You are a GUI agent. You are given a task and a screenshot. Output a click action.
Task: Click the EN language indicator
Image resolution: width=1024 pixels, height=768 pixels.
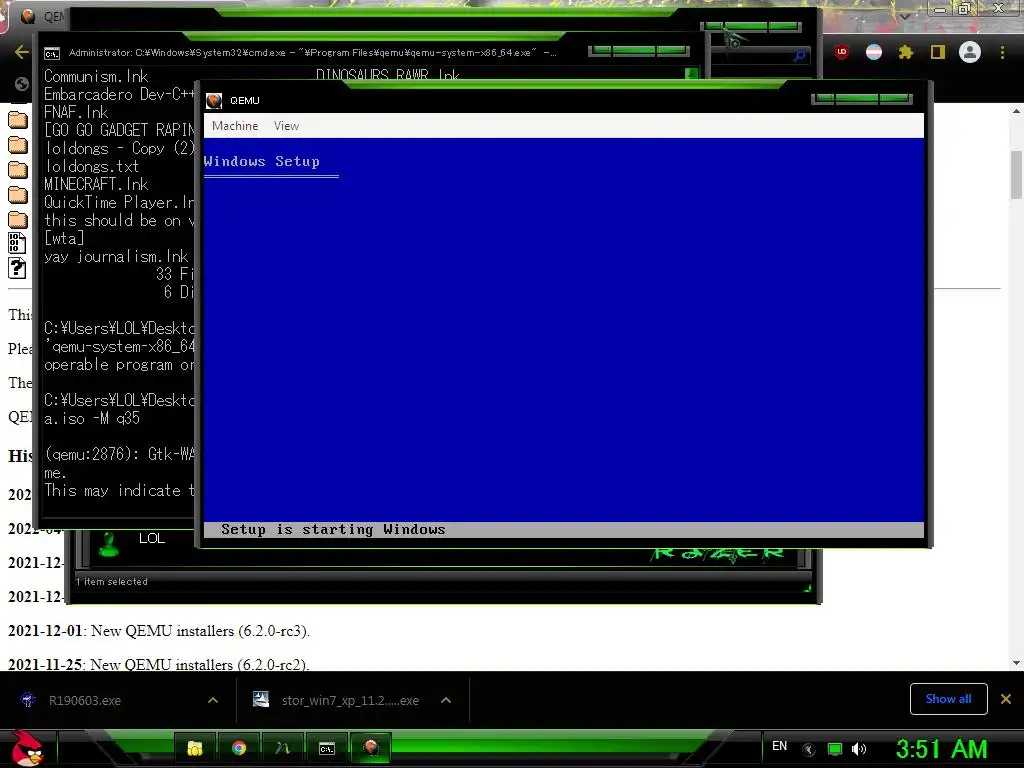coord(779,746)
